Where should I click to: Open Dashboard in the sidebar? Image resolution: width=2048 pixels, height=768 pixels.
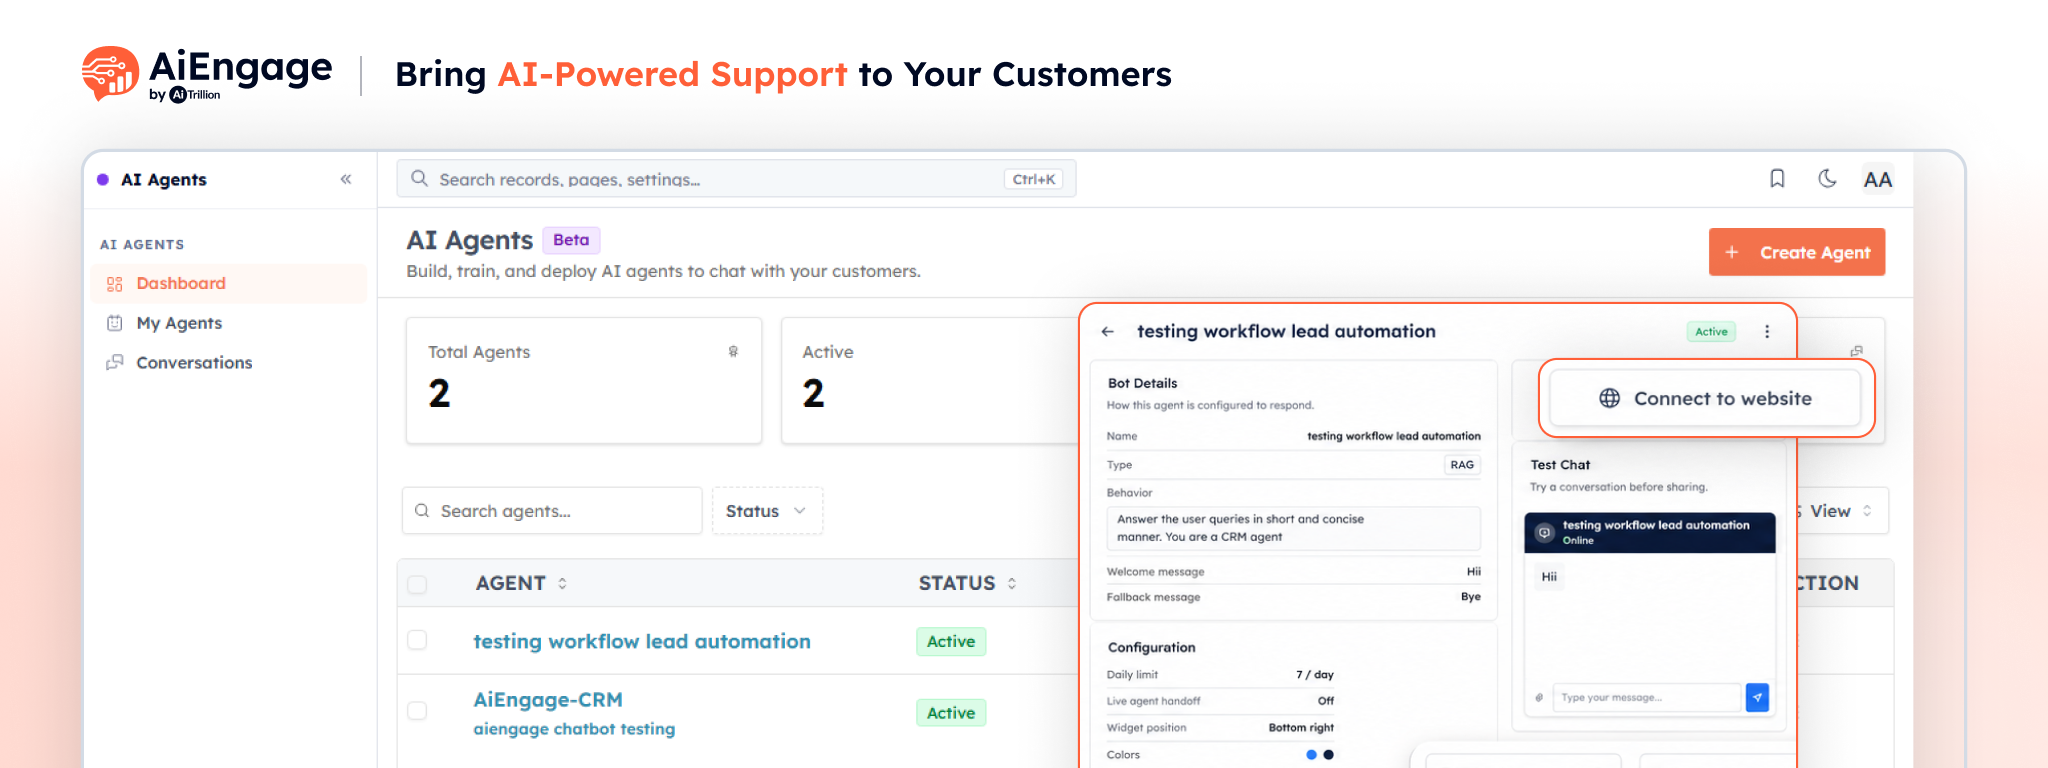(229, 284)
